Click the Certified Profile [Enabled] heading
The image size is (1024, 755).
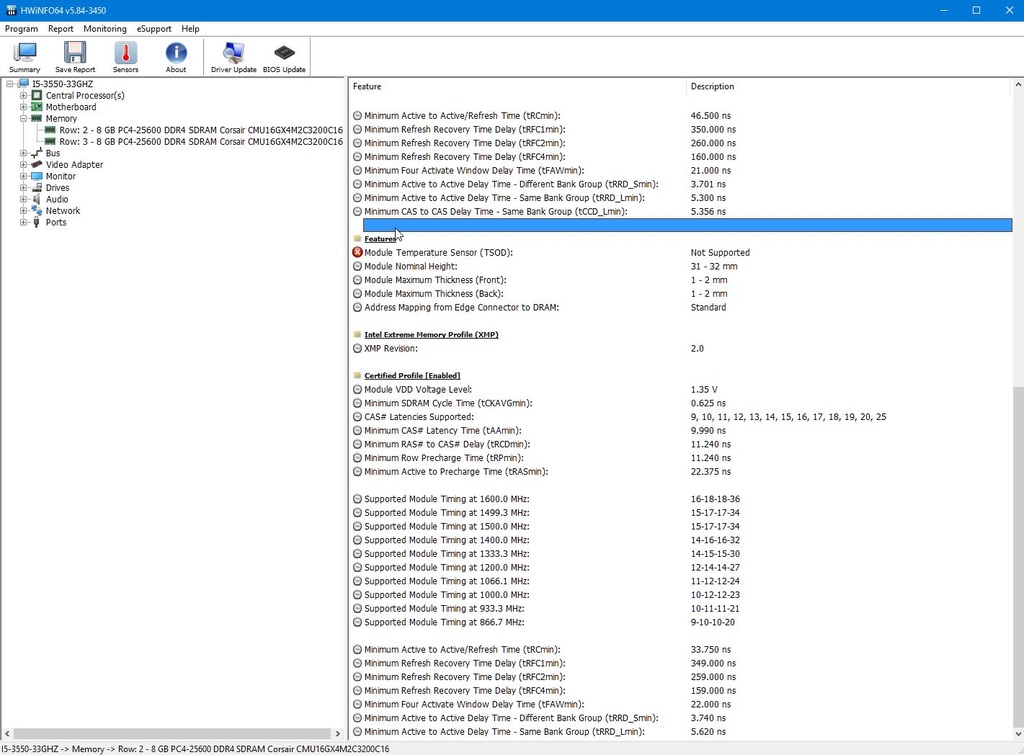point(412,376)
